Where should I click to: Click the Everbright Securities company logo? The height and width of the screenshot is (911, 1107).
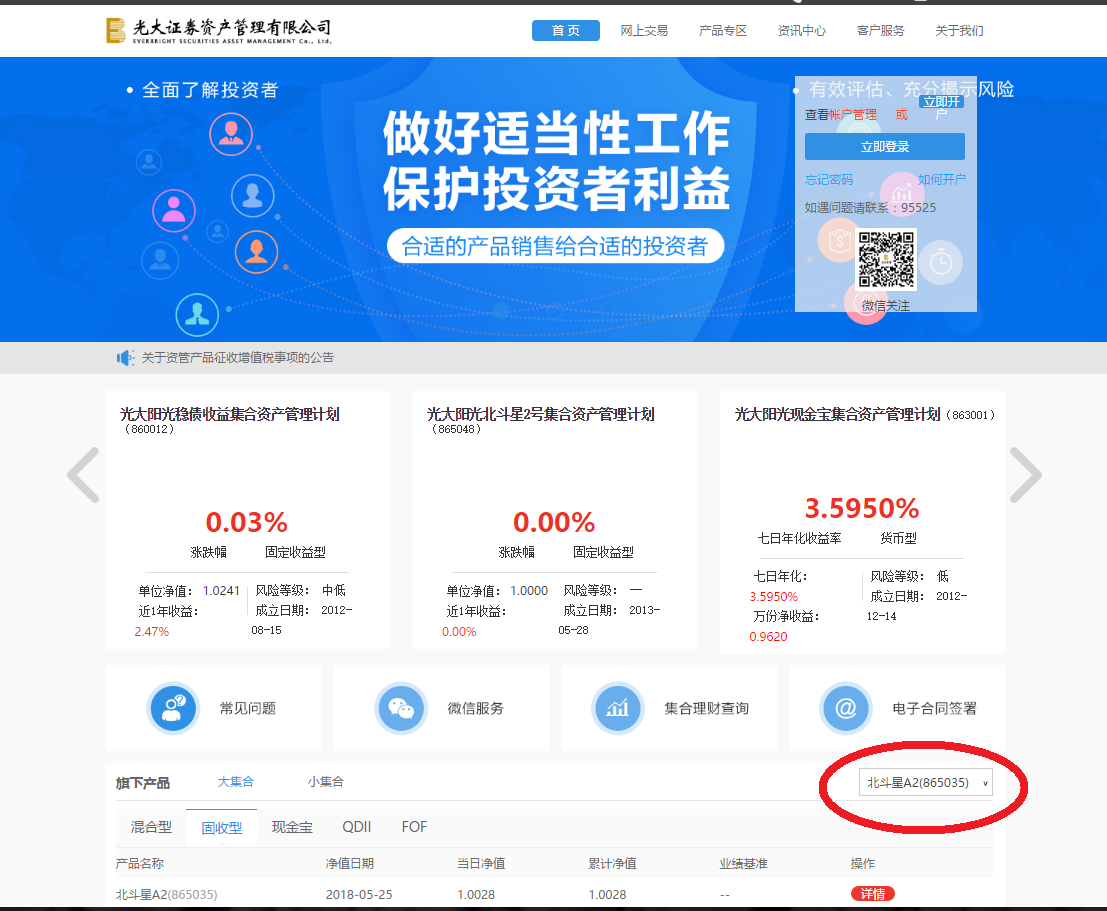point(219,30)
